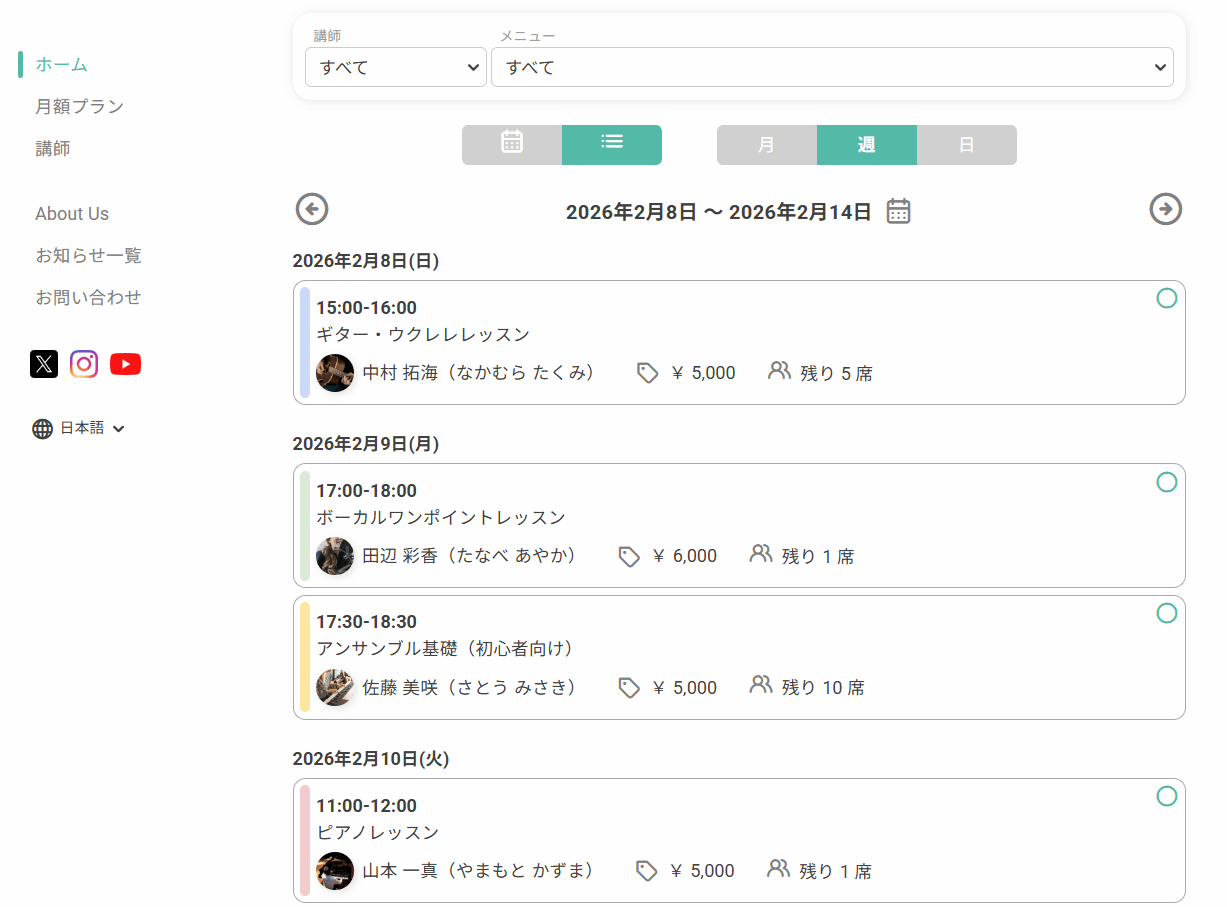
Task: Expand the 日本語 language selector
Action: 79,428
